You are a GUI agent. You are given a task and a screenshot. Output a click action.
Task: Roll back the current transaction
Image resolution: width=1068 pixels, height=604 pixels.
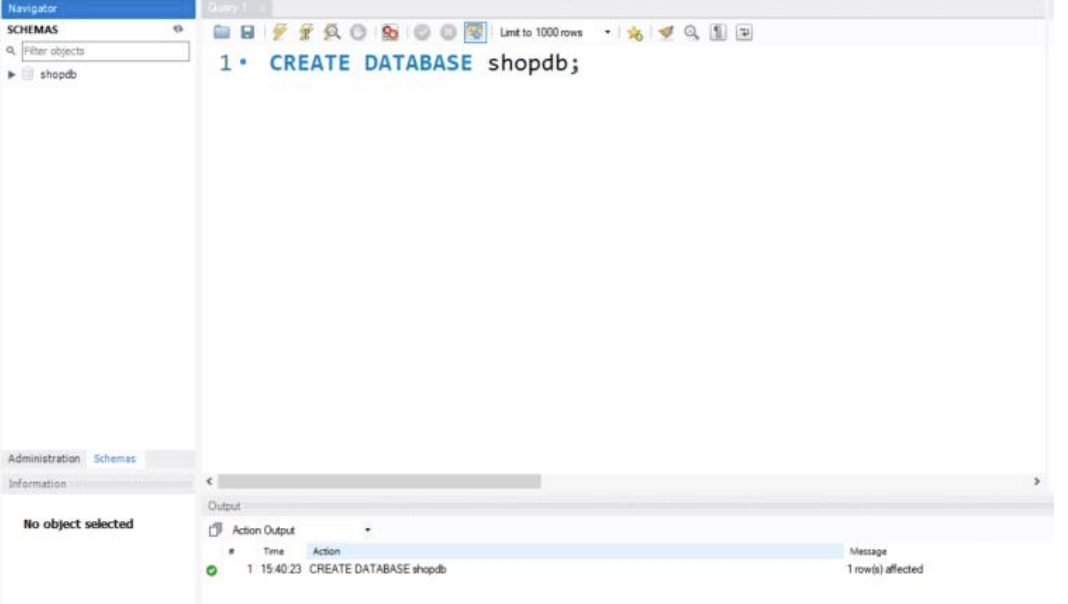point(448,32)
